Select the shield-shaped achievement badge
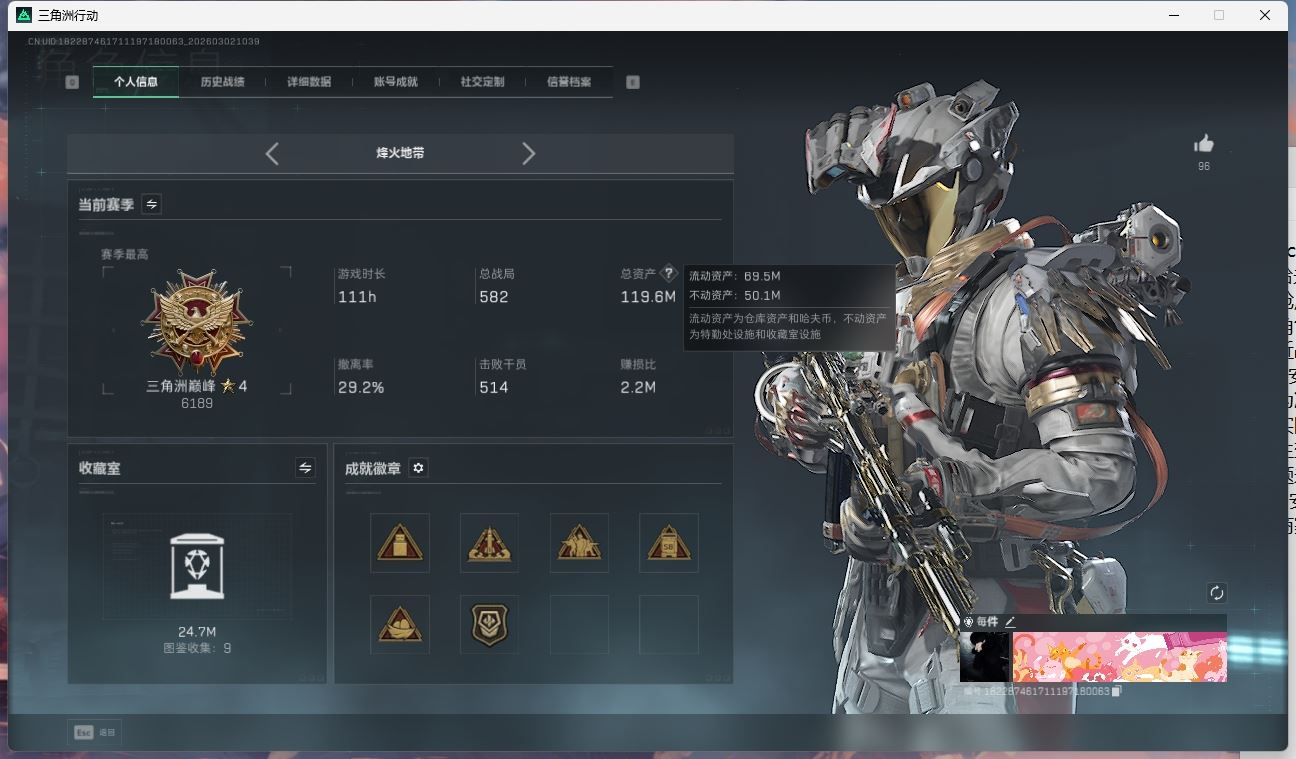The image size is (1296, 759). (489, 625)
